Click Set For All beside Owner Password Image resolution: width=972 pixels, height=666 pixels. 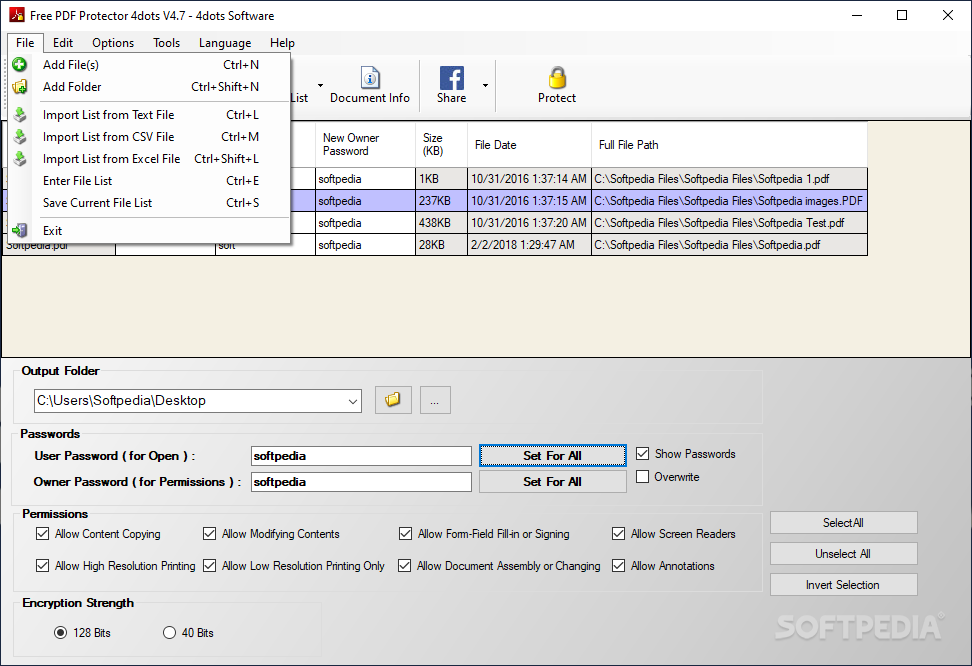pyautogui.click(x=552, y=482)
